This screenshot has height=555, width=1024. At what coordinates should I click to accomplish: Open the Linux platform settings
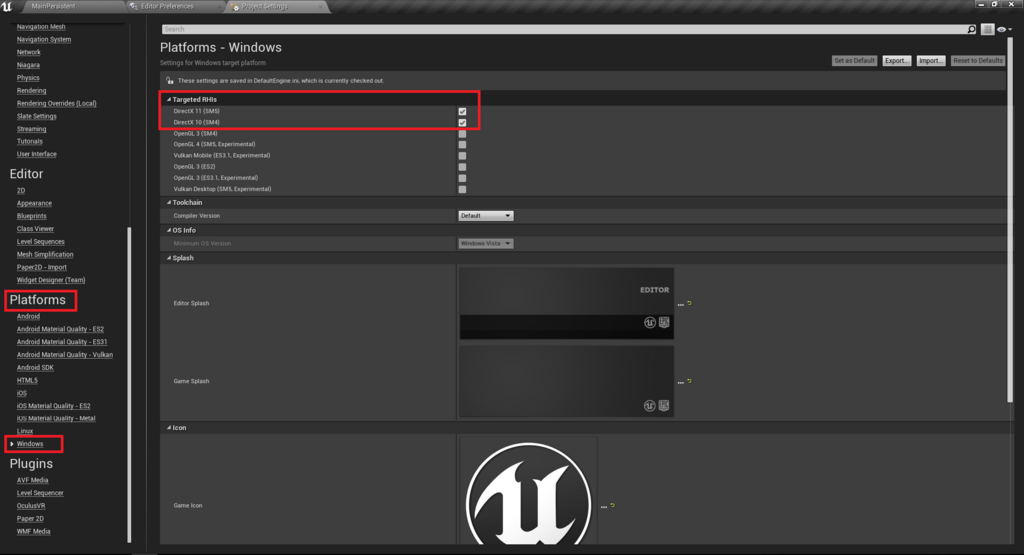click(x=25, y=432)
